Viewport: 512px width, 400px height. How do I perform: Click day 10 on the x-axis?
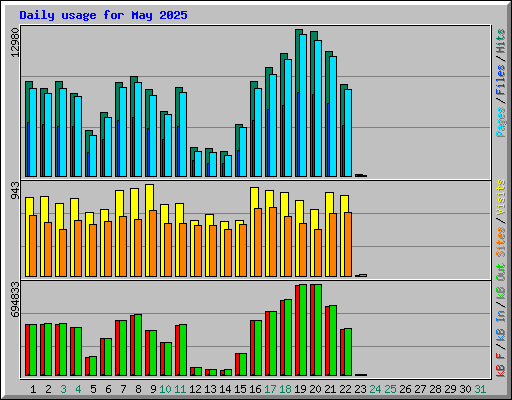tap(165, 389)
